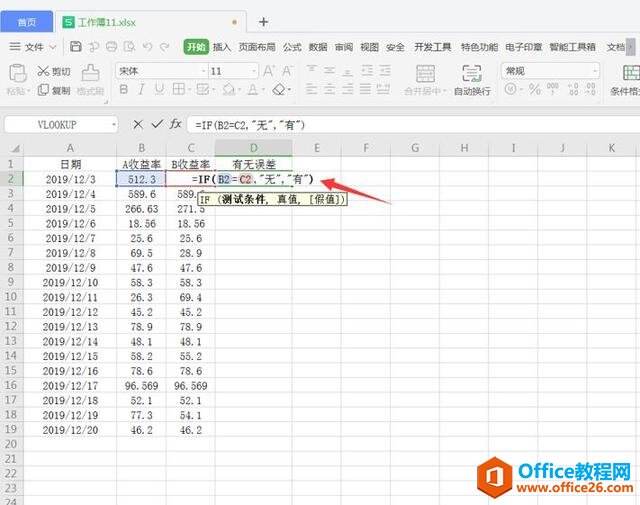Click the 复制 copy button
Viewport: 640px width, 505px height.
pyautogui.click(x=53, y=90)
